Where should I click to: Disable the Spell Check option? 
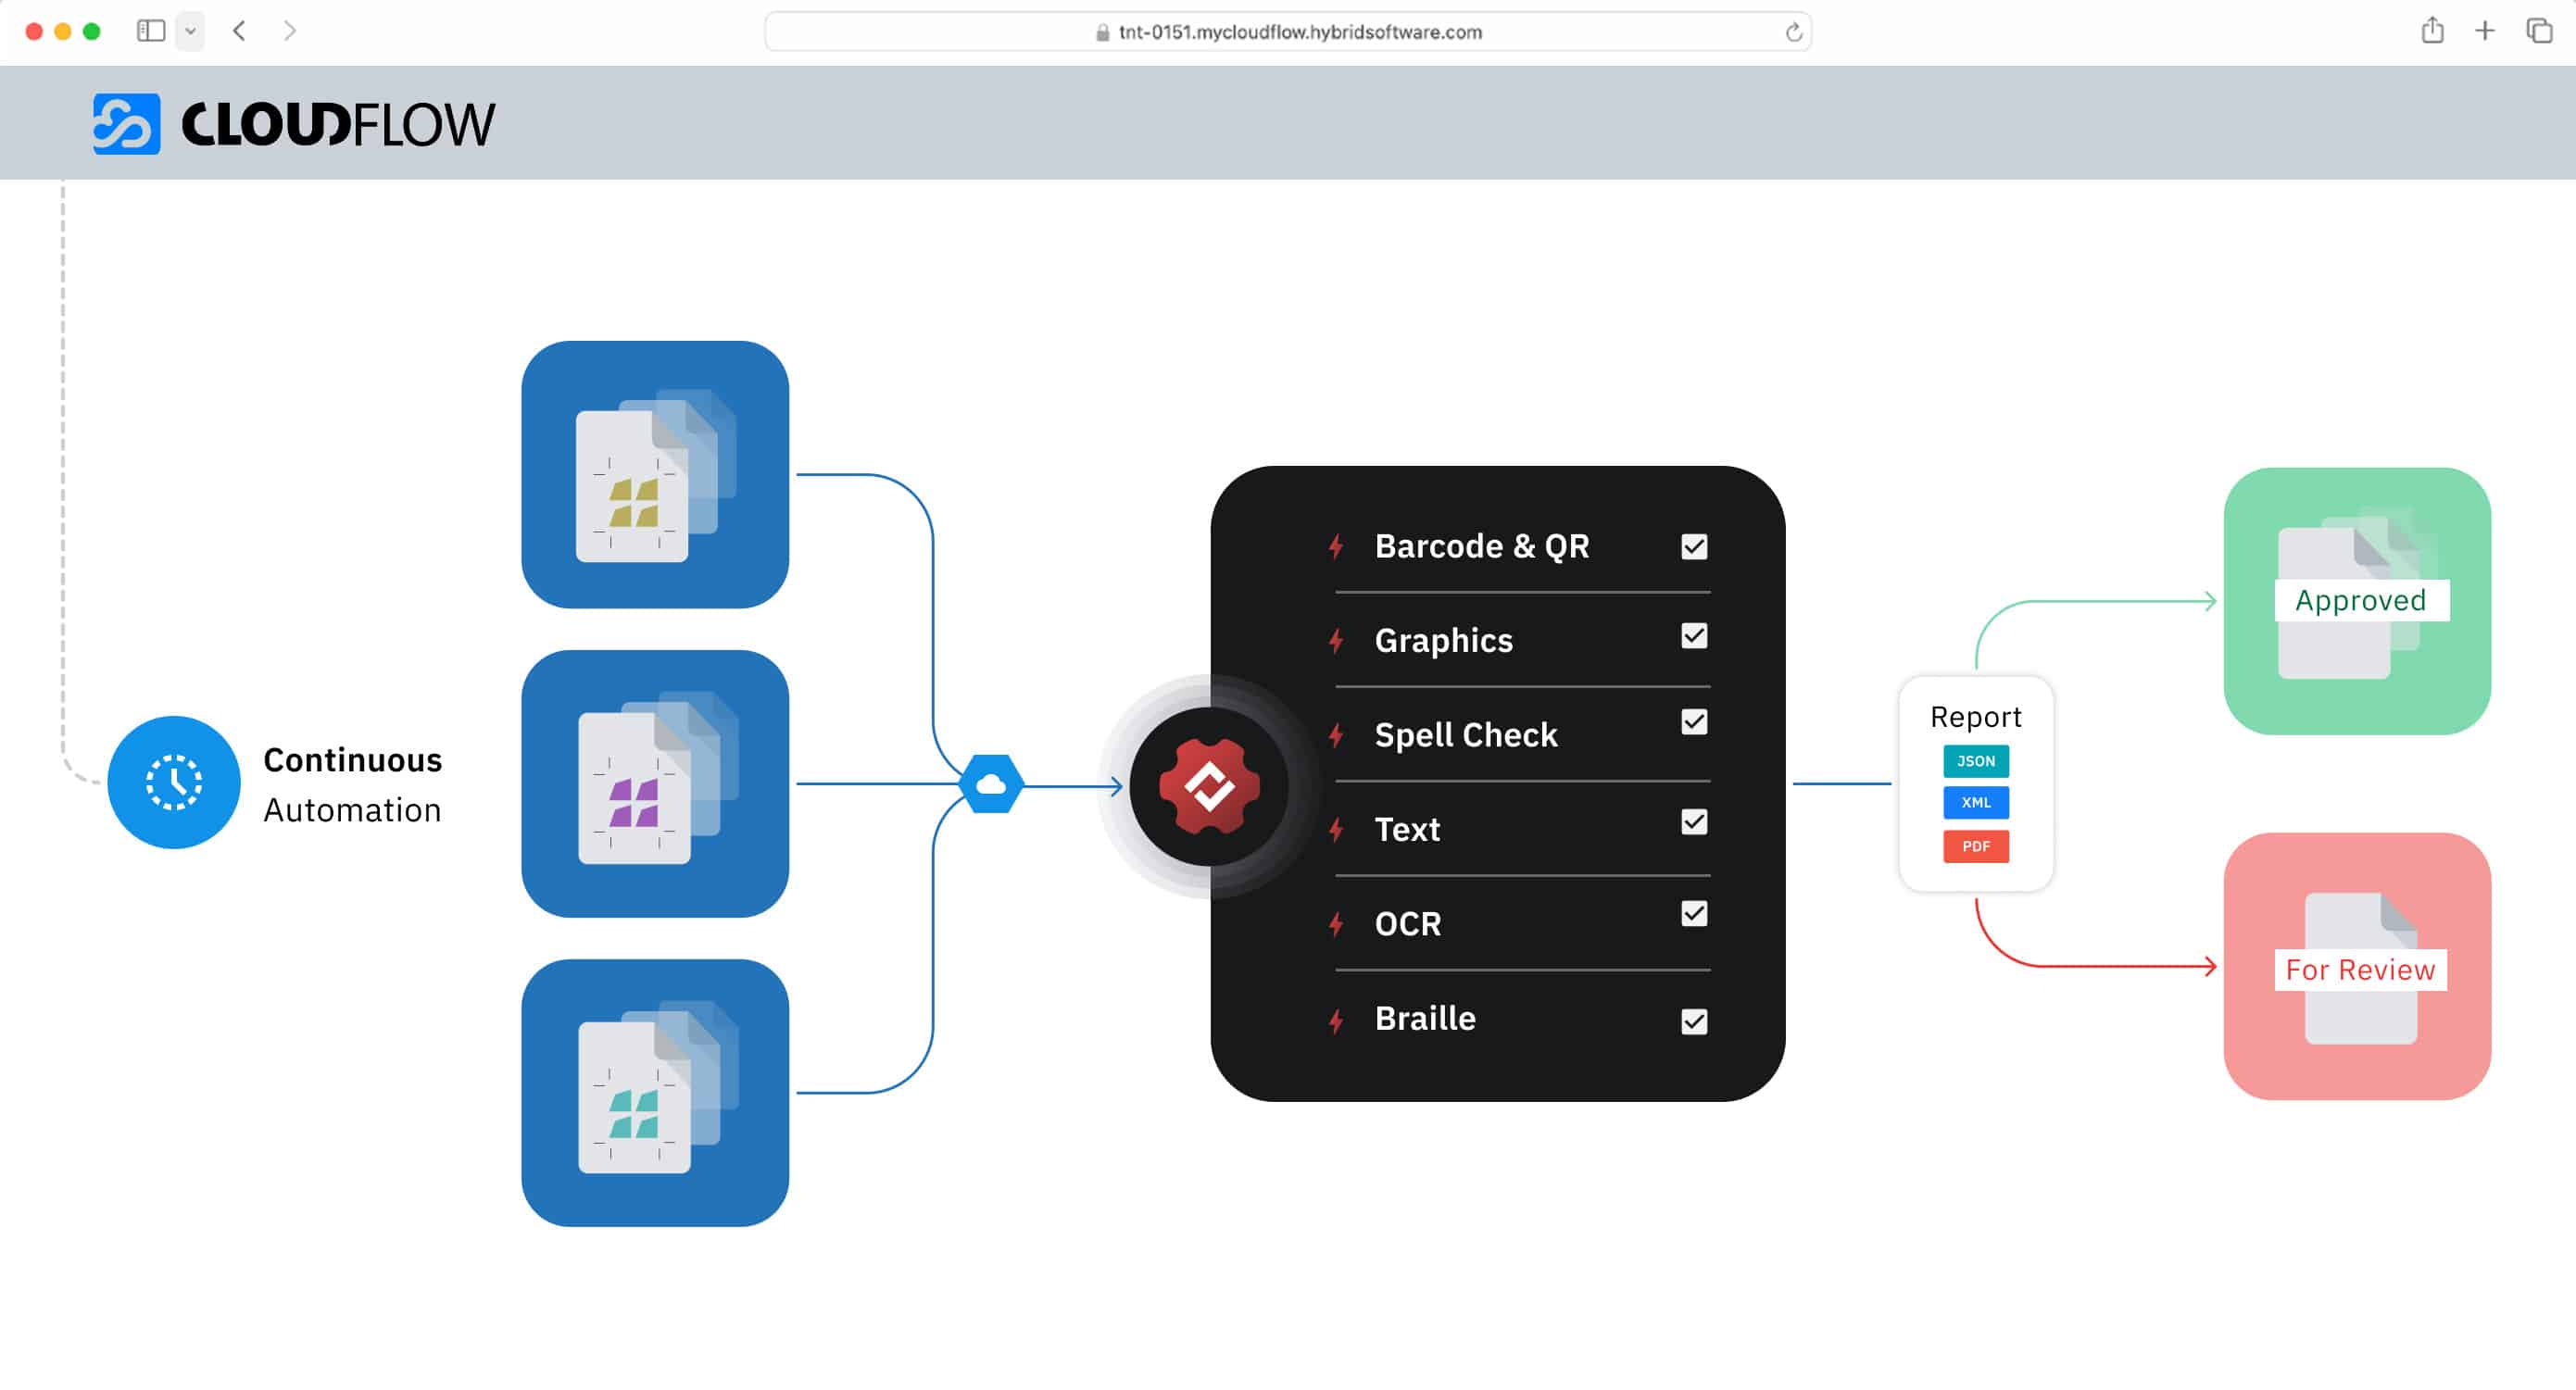[x=1692, y=722]
